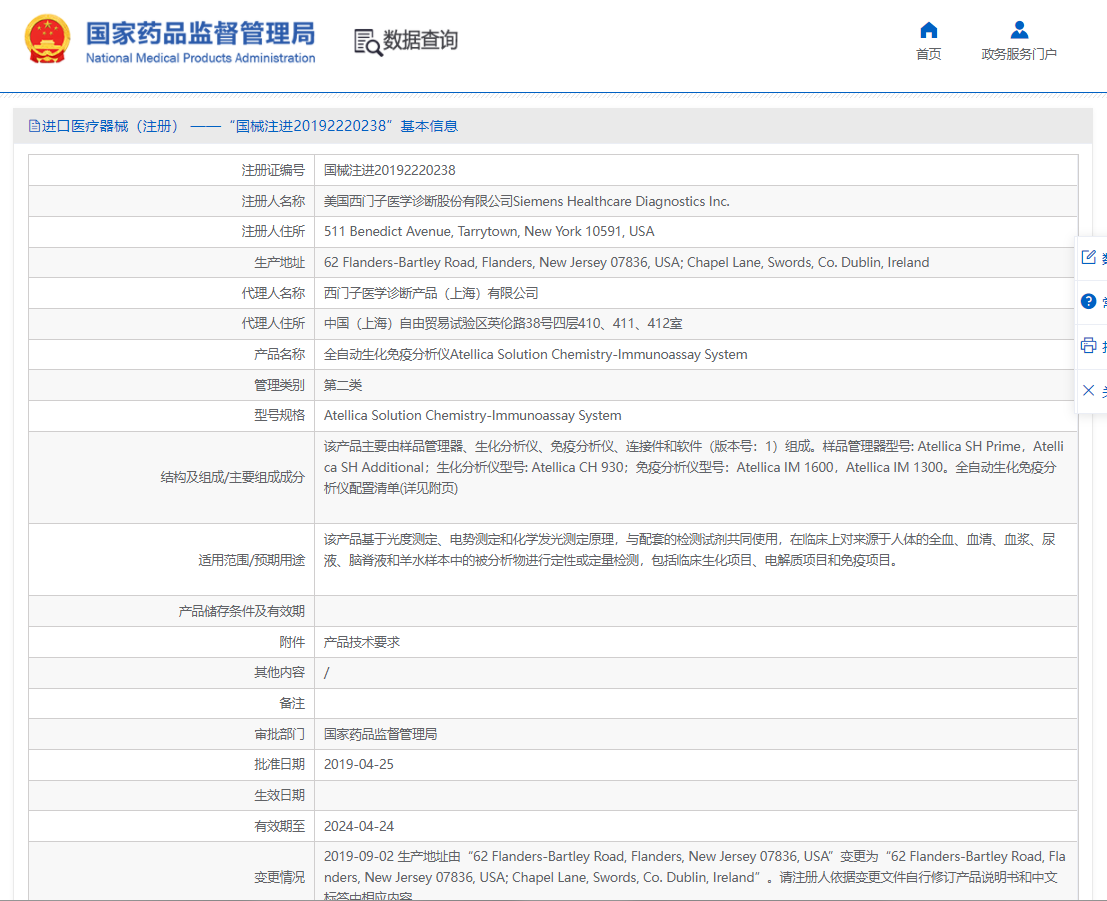Click the 中国（上海）自由贸易试验区 agent address

coord(503,323)
